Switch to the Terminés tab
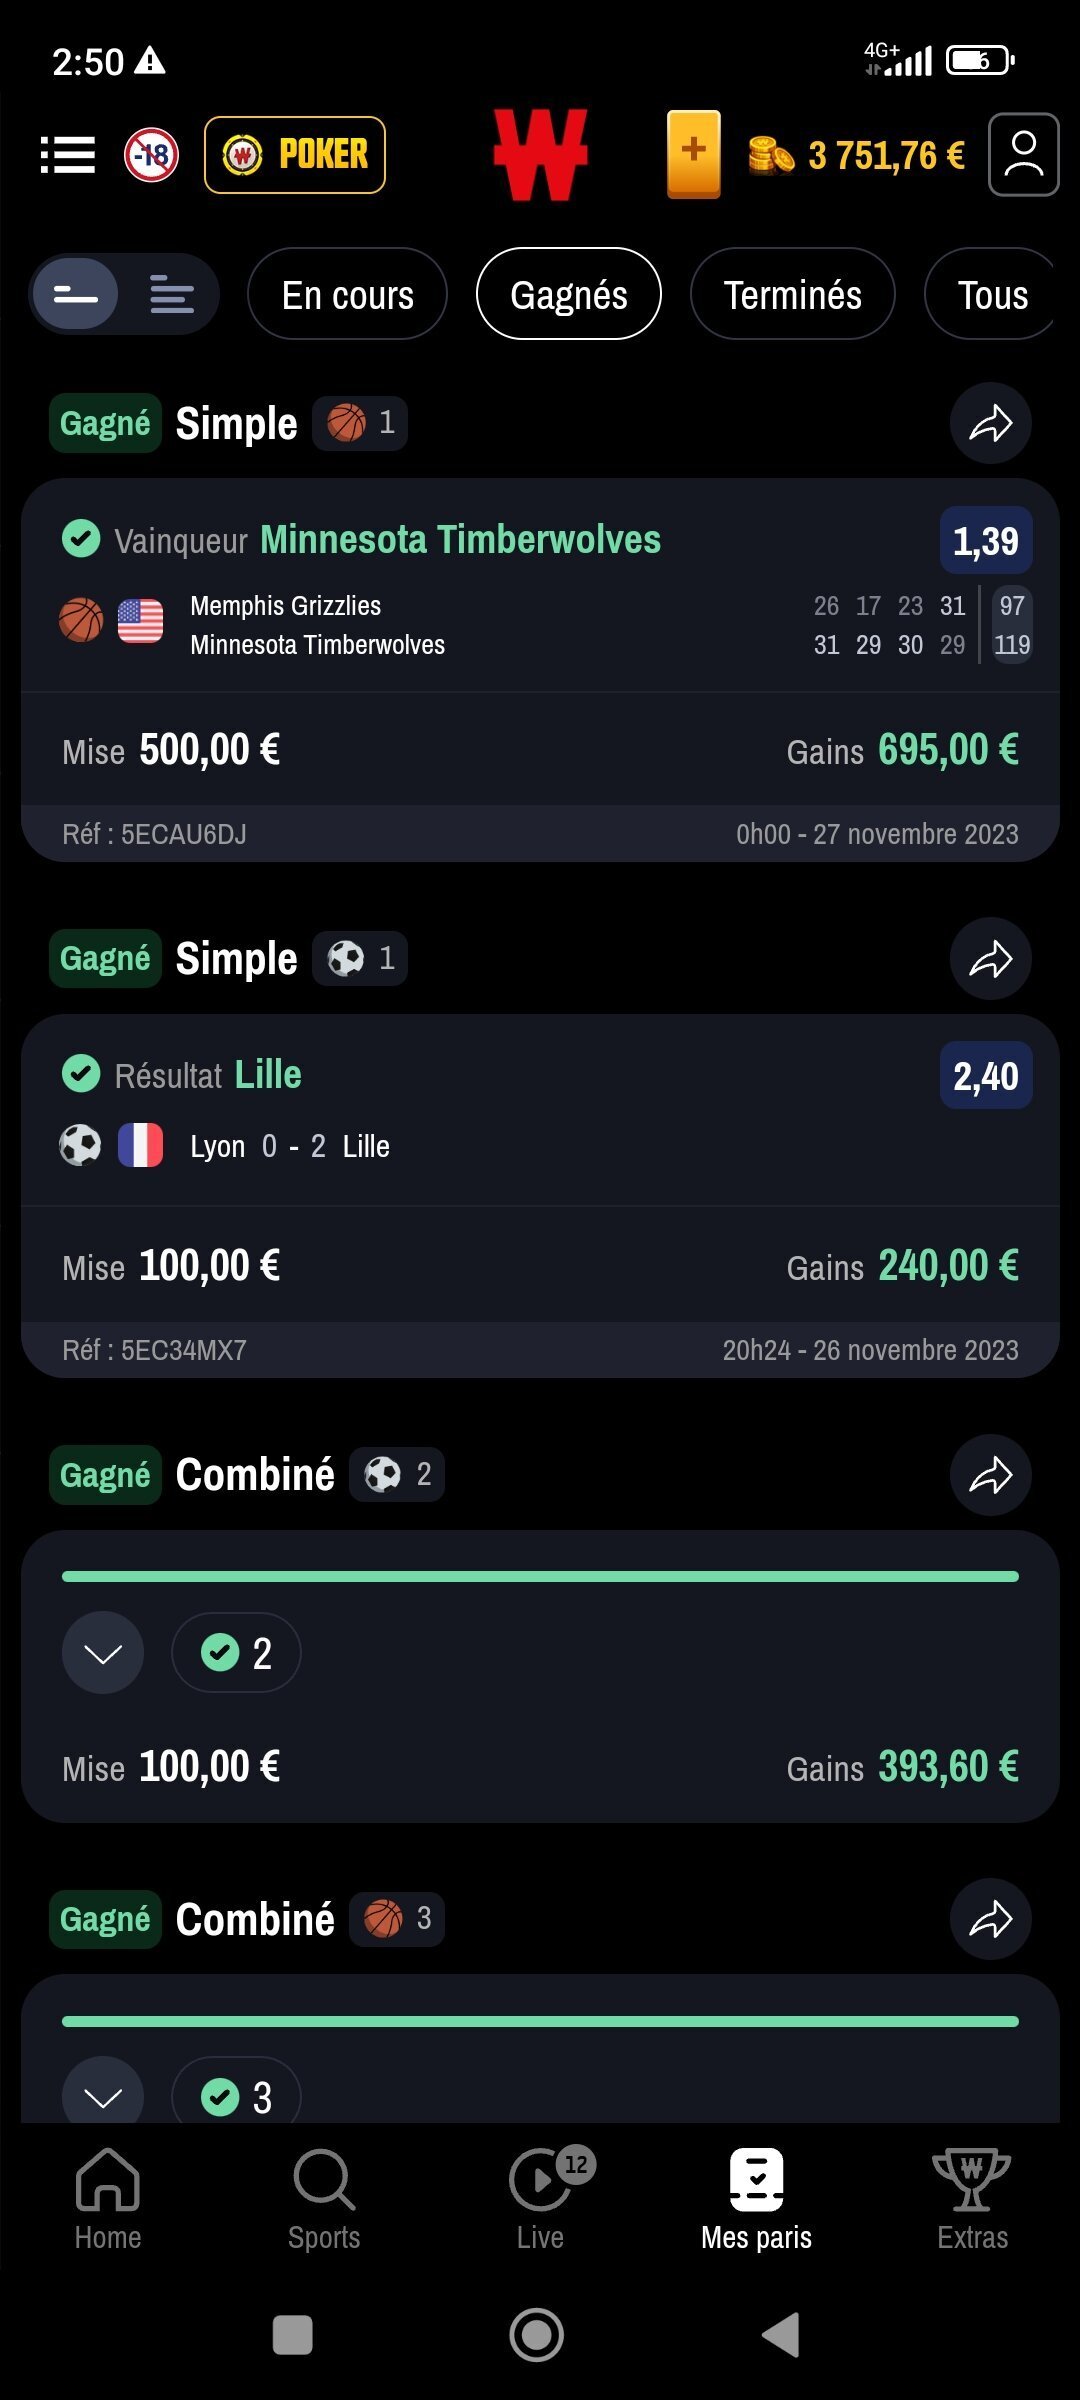This screenshot has height=2400, width=1080. pyautogui.click(x=792, y=295)
